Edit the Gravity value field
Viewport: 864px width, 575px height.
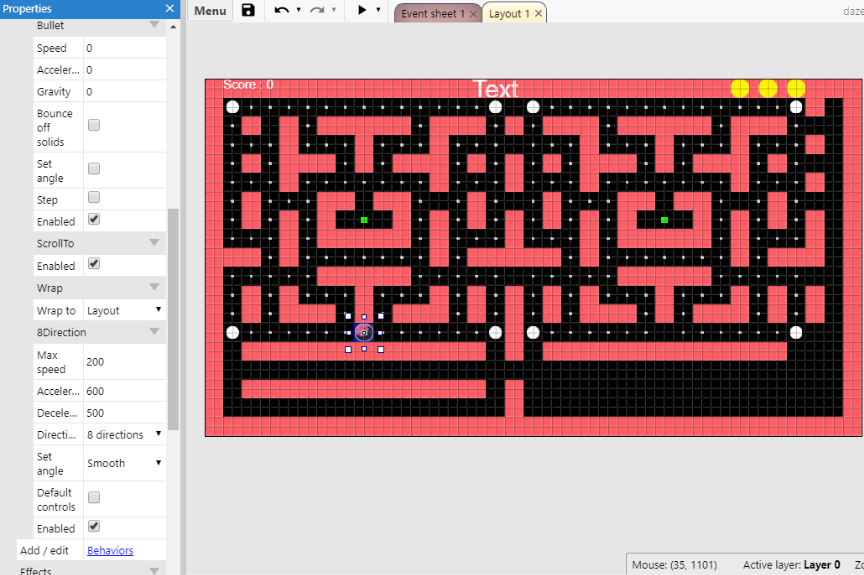coord(125,91)
